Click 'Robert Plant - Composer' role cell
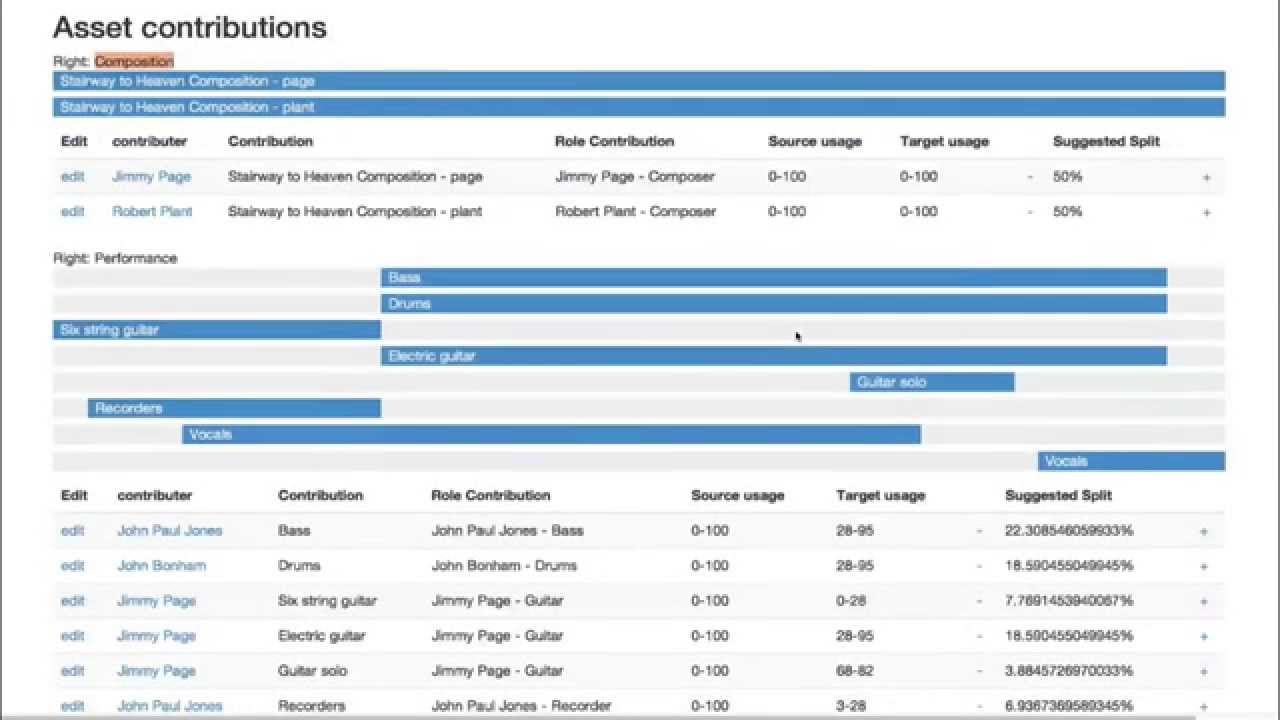Viewport: 1280px width, 720px height. [636, 211]
